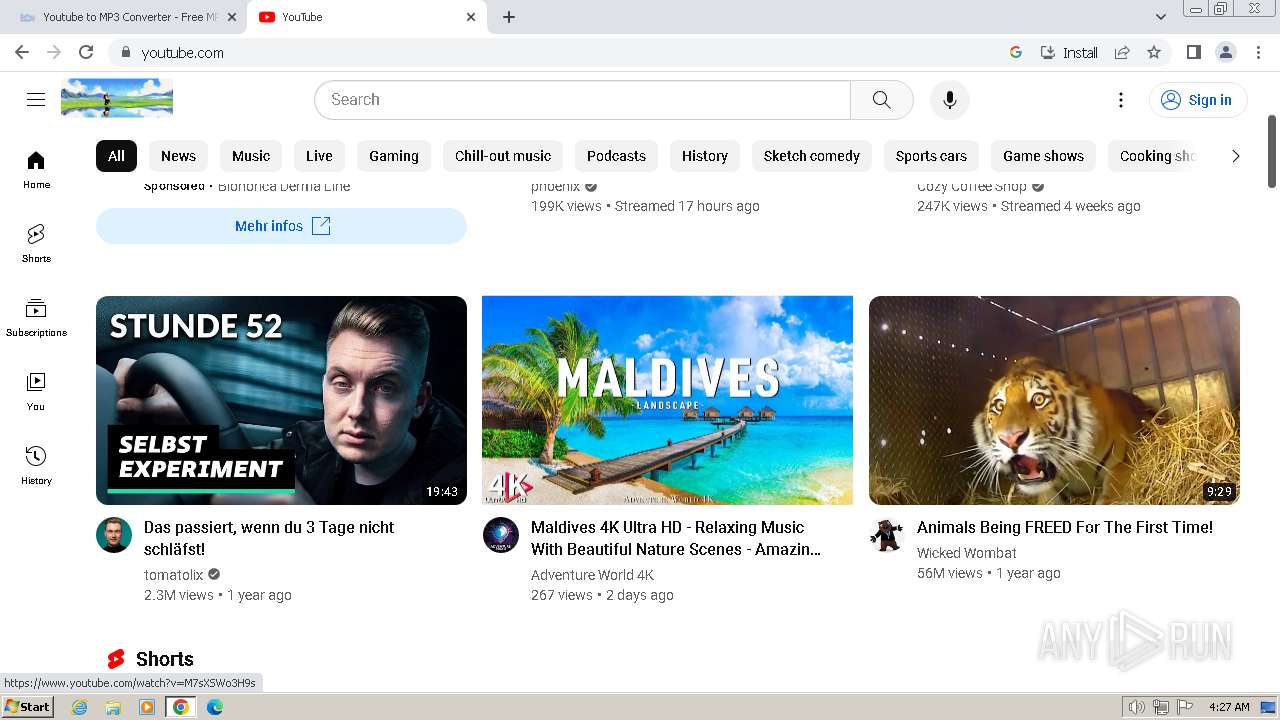Install the YouTube app

pyautogui.click(x=1069, y=52)
